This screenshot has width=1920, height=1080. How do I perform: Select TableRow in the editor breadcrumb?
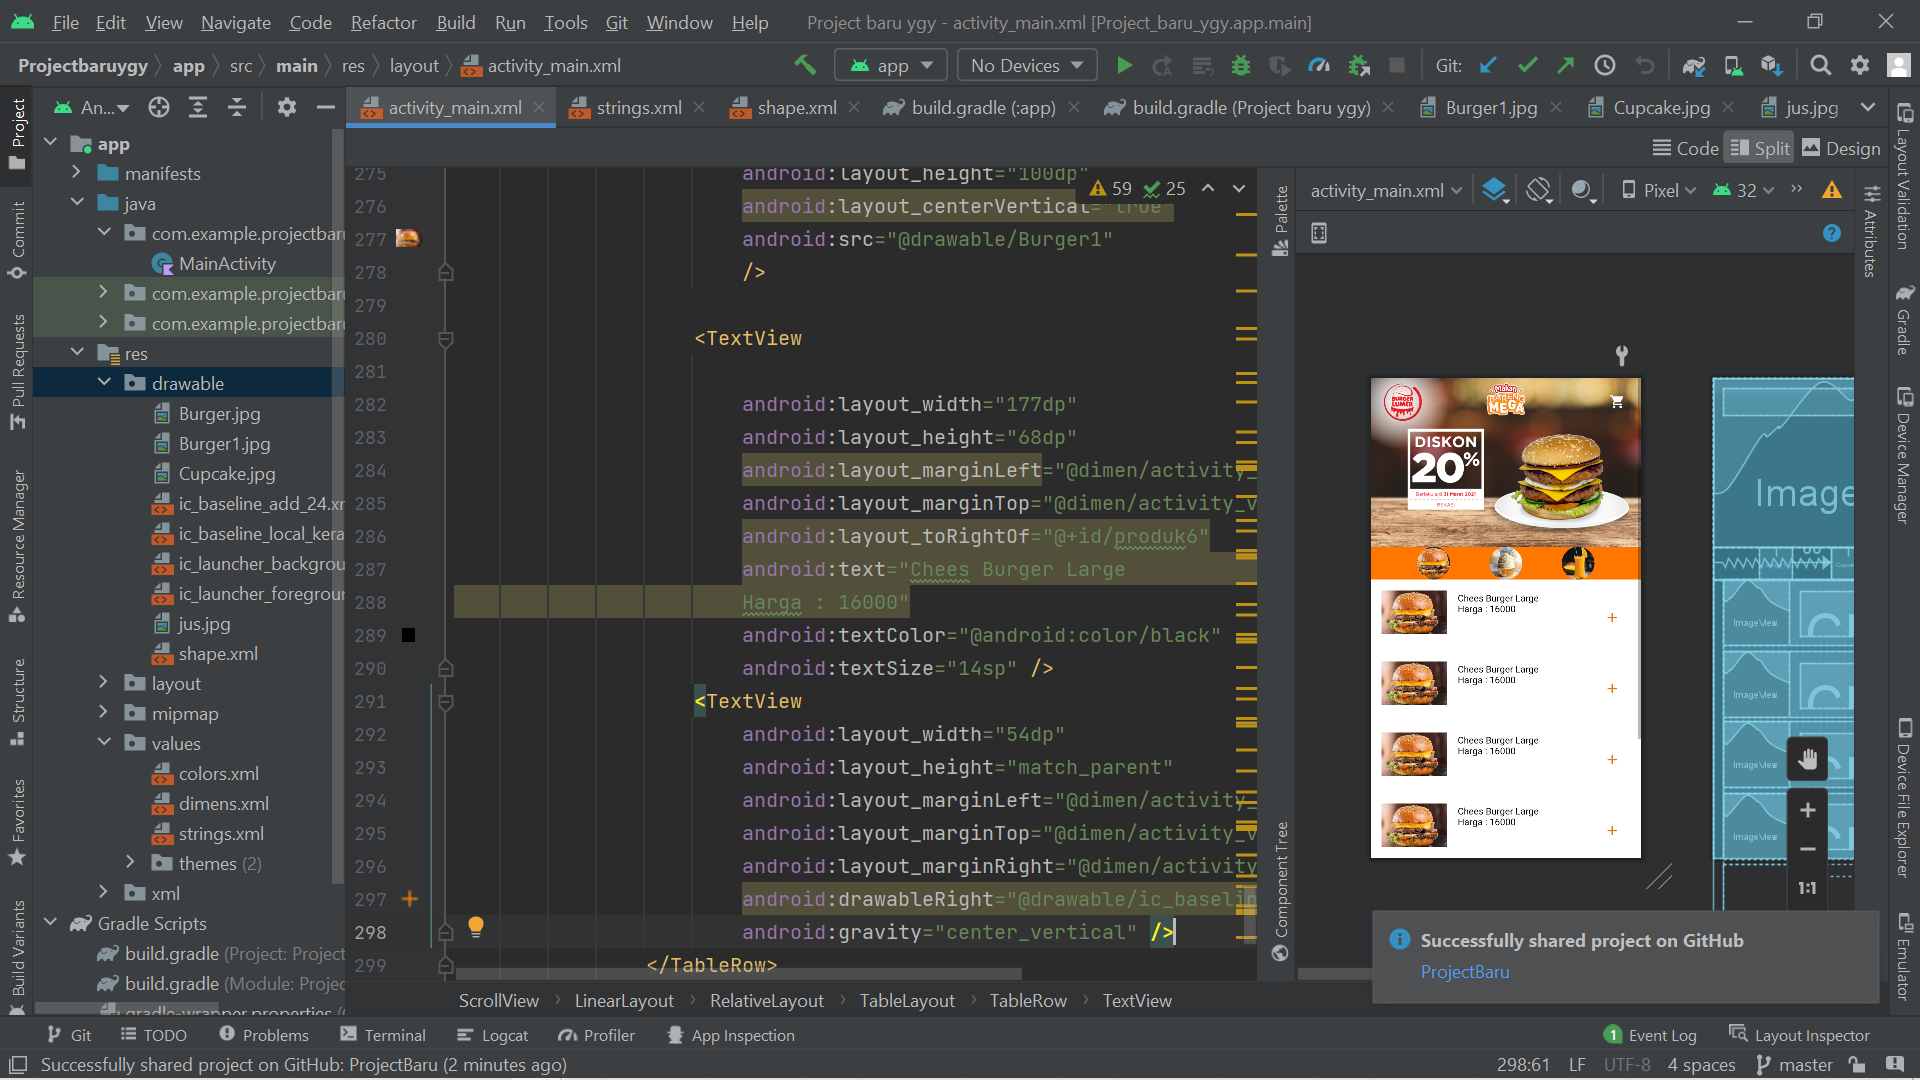1027,1000
